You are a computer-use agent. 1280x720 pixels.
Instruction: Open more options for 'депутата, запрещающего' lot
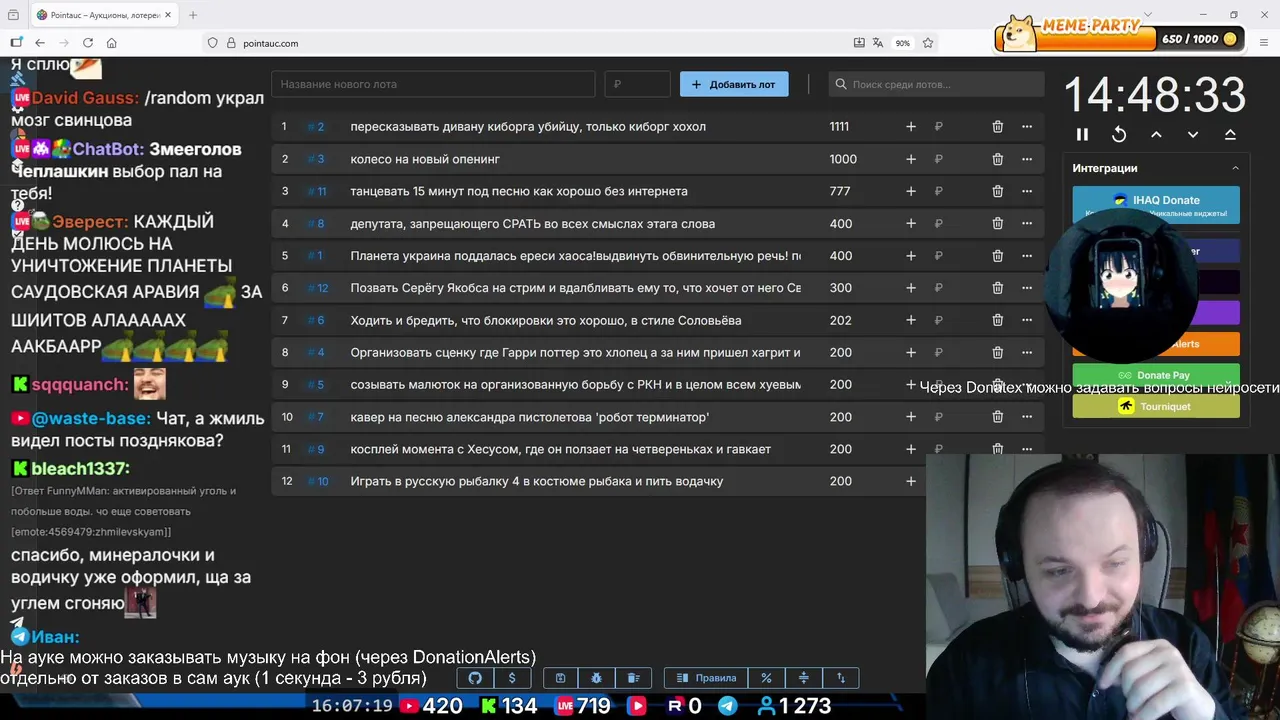(x=1026, y=224)
